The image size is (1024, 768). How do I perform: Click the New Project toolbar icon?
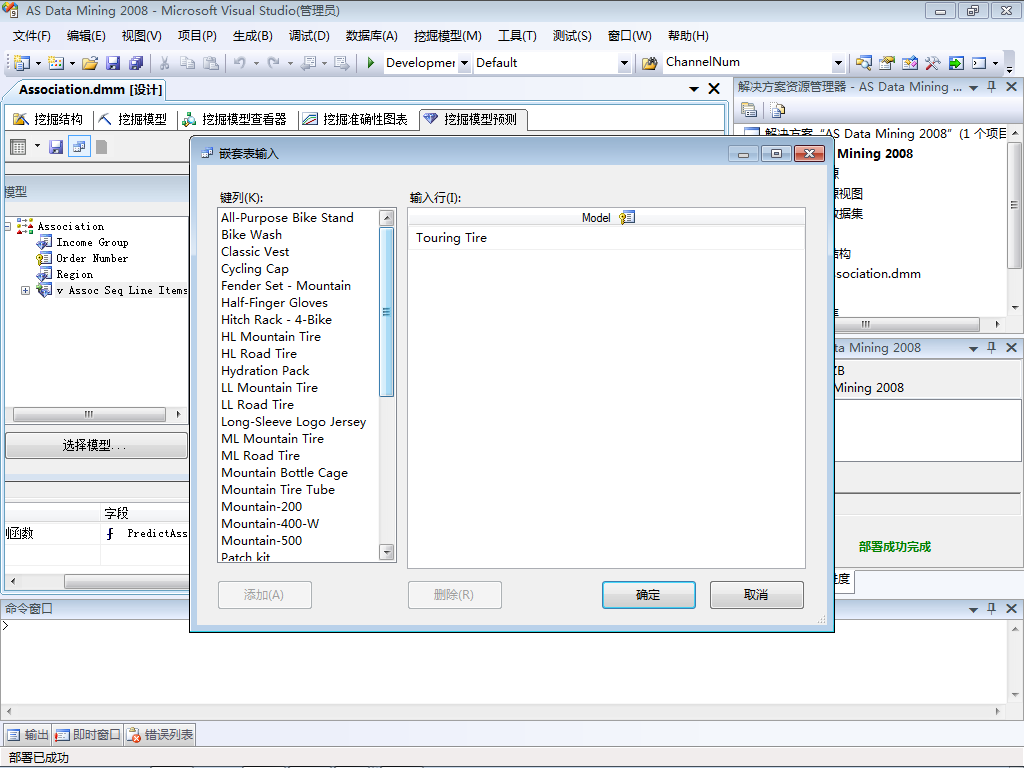[22, 63]
